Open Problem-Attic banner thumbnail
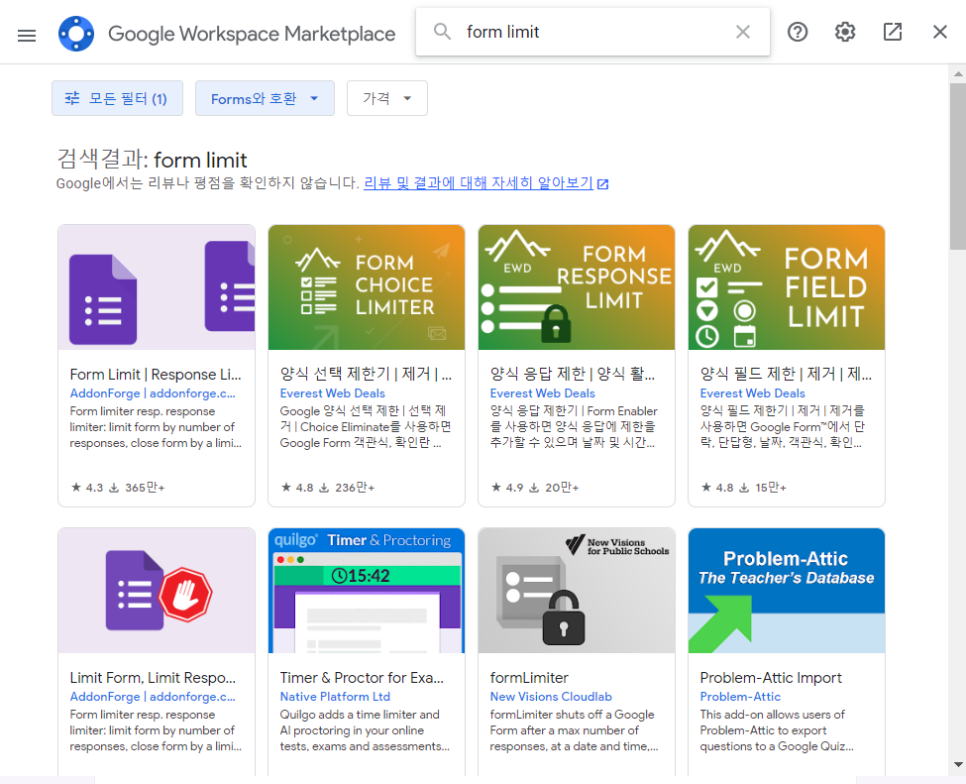 pos(787,591)
